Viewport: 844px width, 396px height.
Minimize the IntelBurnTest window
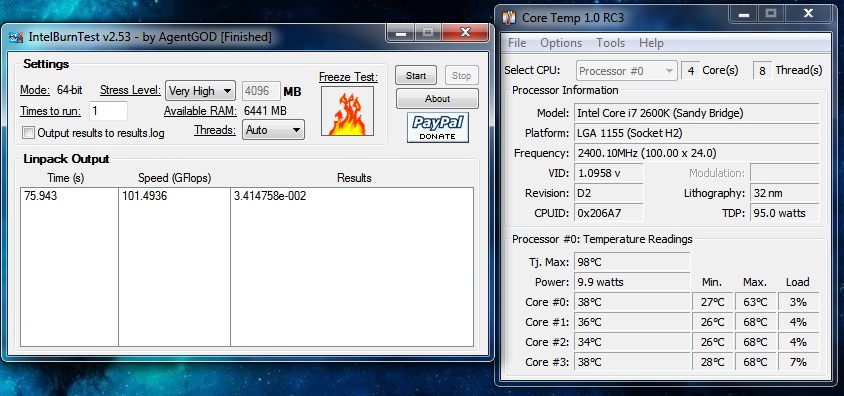401,33
